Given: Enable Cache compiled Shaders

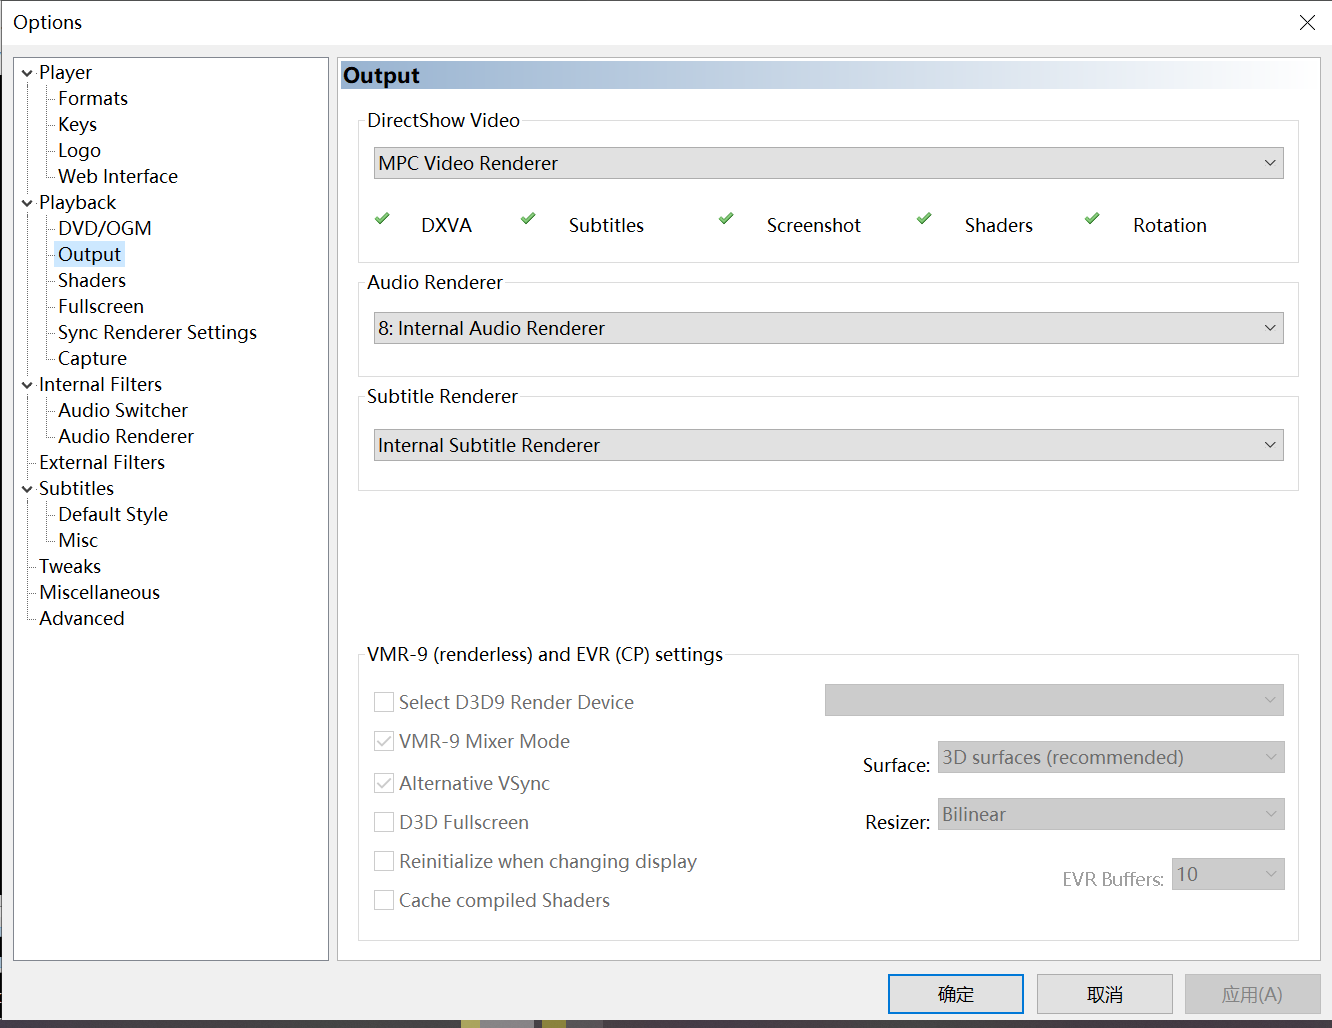Looking at the screenshot, I should click(384, 899).
